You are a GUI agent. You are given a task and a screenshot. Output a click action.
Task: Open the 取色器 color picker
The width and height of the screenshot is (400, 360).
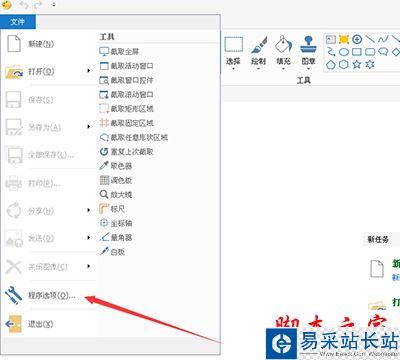[x=116, y=166]
